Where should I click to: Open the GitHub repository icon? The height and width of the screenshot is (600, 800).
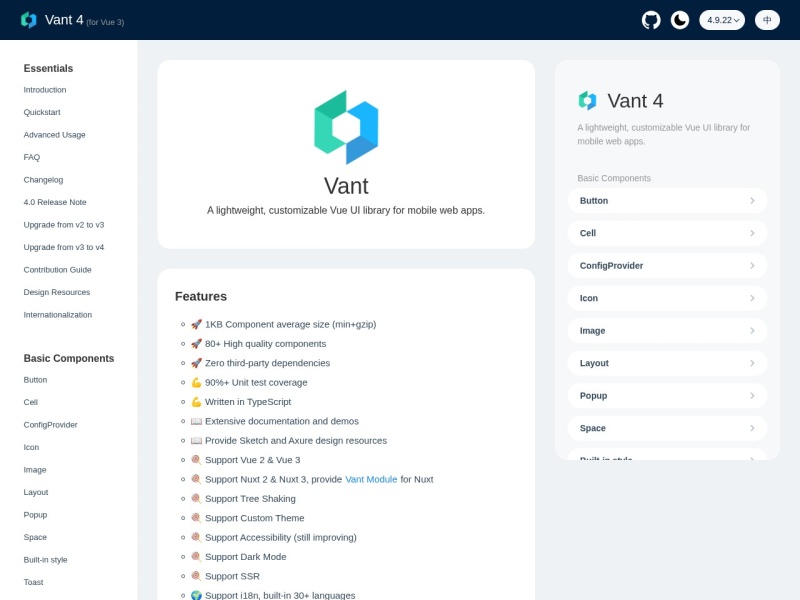click(x=651, y=20)
